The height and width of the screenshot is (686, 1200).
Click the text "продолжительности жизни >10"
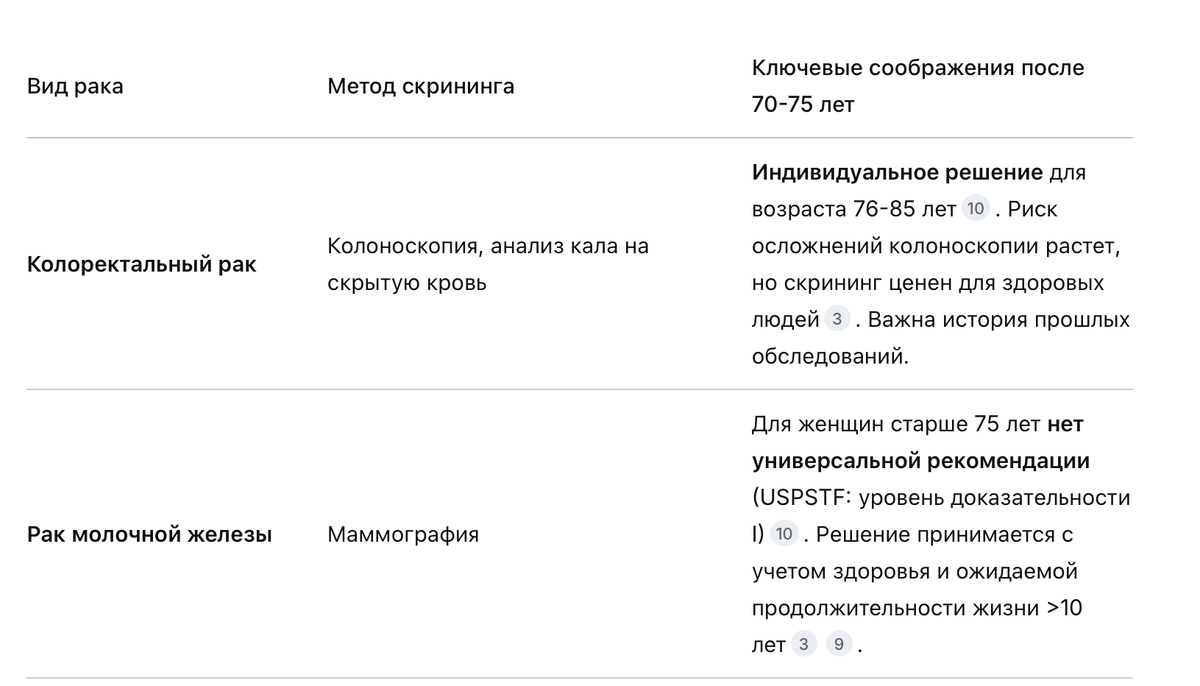click(916, 608)
